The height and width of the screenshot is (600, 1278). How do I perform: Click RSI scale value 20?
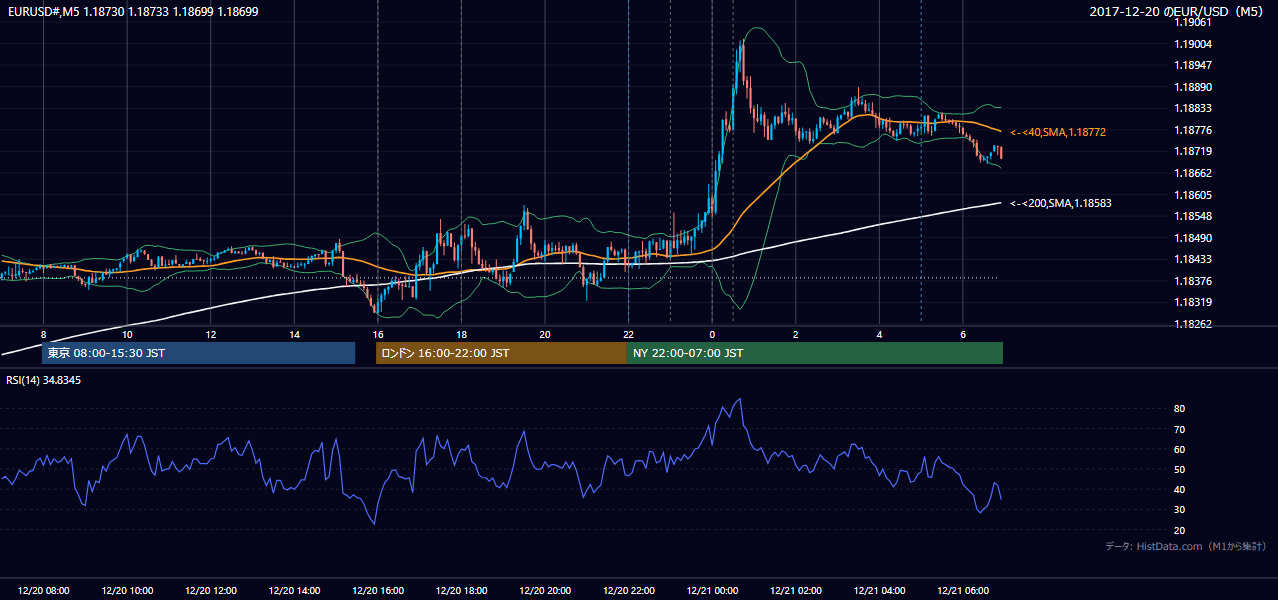[1180, 530]
